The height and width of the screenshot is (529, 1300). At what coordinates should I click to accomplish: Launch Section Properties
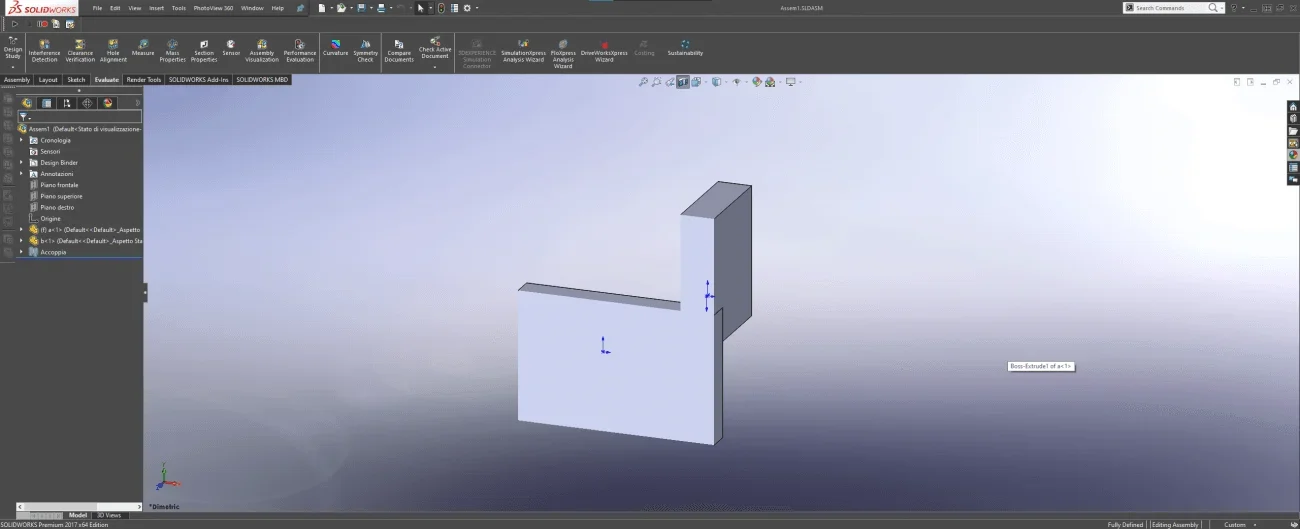pyautogui.click(x=204, y=51)
